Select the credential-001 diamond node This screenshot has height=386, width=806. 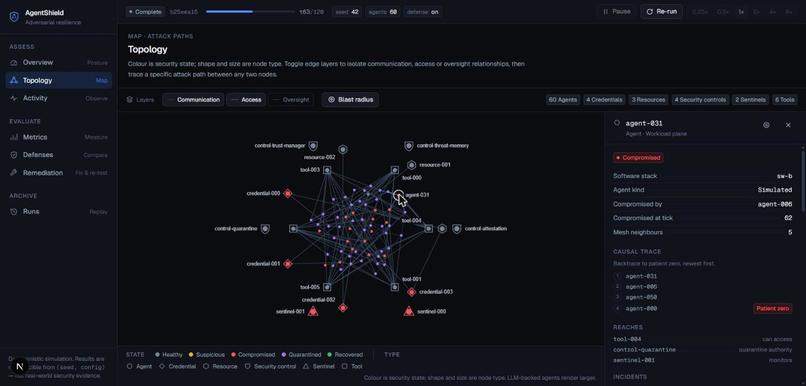288,264
